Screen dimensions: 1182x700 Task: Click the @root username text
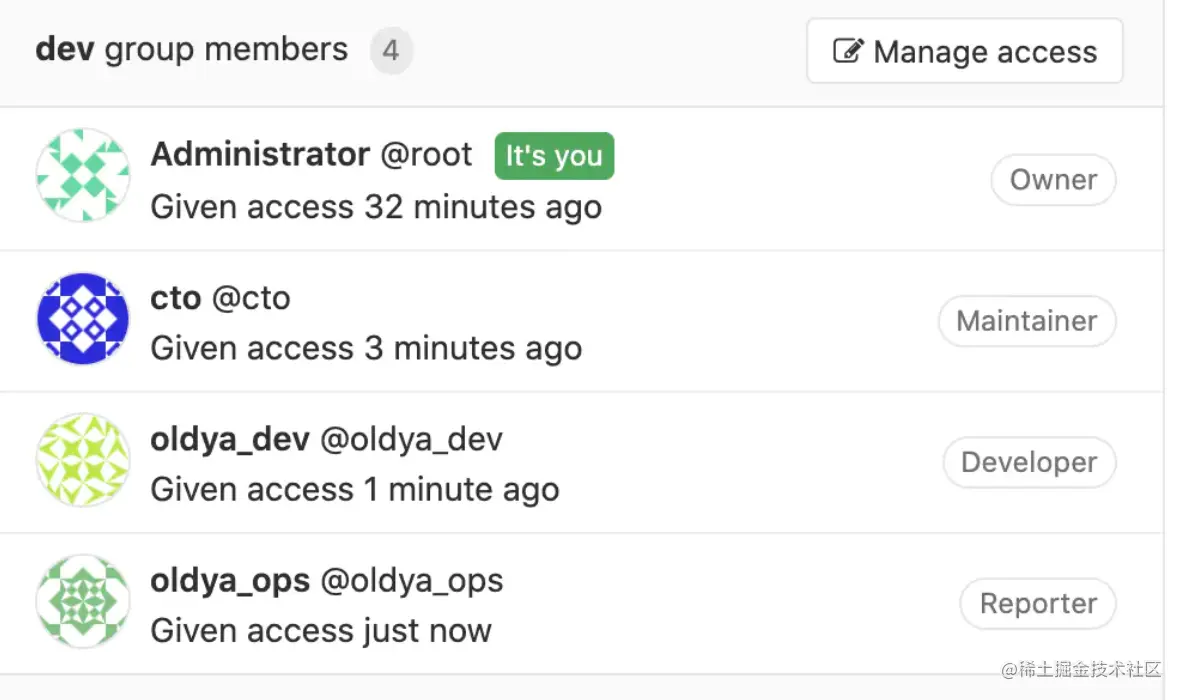tap(426, 154)
